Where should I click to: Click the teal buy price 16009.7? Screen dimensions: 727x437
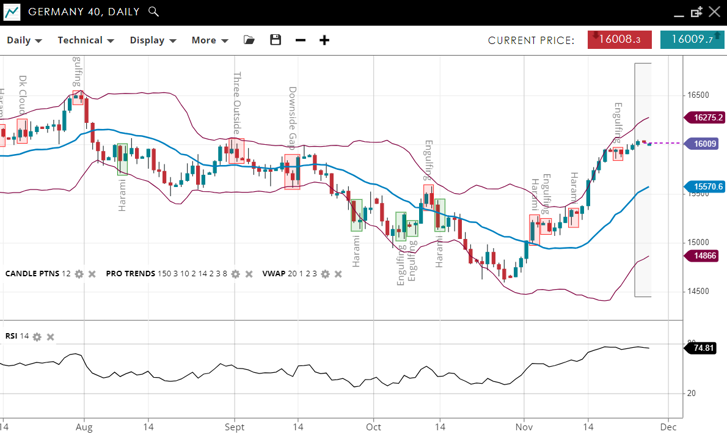click(691, 40)
